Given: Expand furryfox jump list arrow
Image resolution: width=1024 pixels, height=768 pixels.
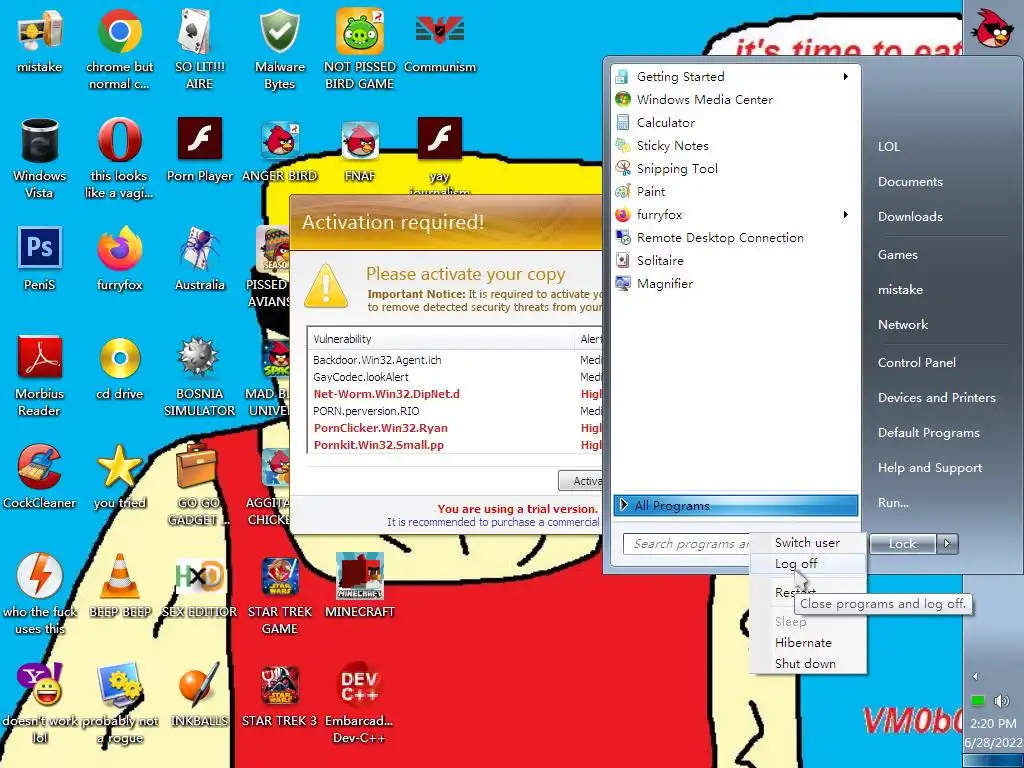Looking at the screenshot, I should click(846, 214).
